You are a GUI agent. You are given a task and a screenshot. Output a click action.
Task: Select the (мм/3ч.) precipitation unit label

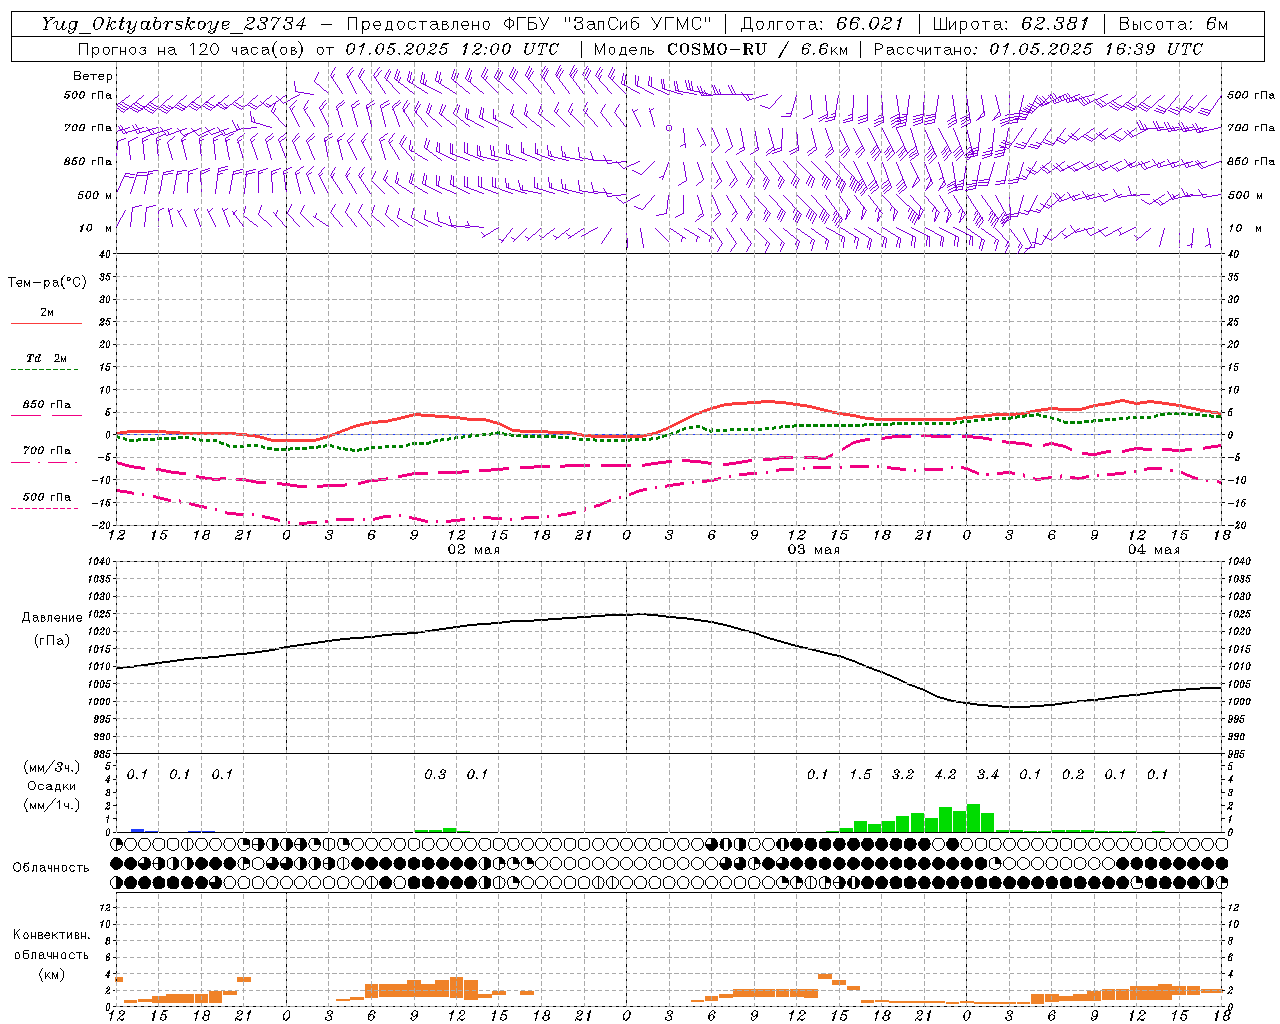pos(52,767)
